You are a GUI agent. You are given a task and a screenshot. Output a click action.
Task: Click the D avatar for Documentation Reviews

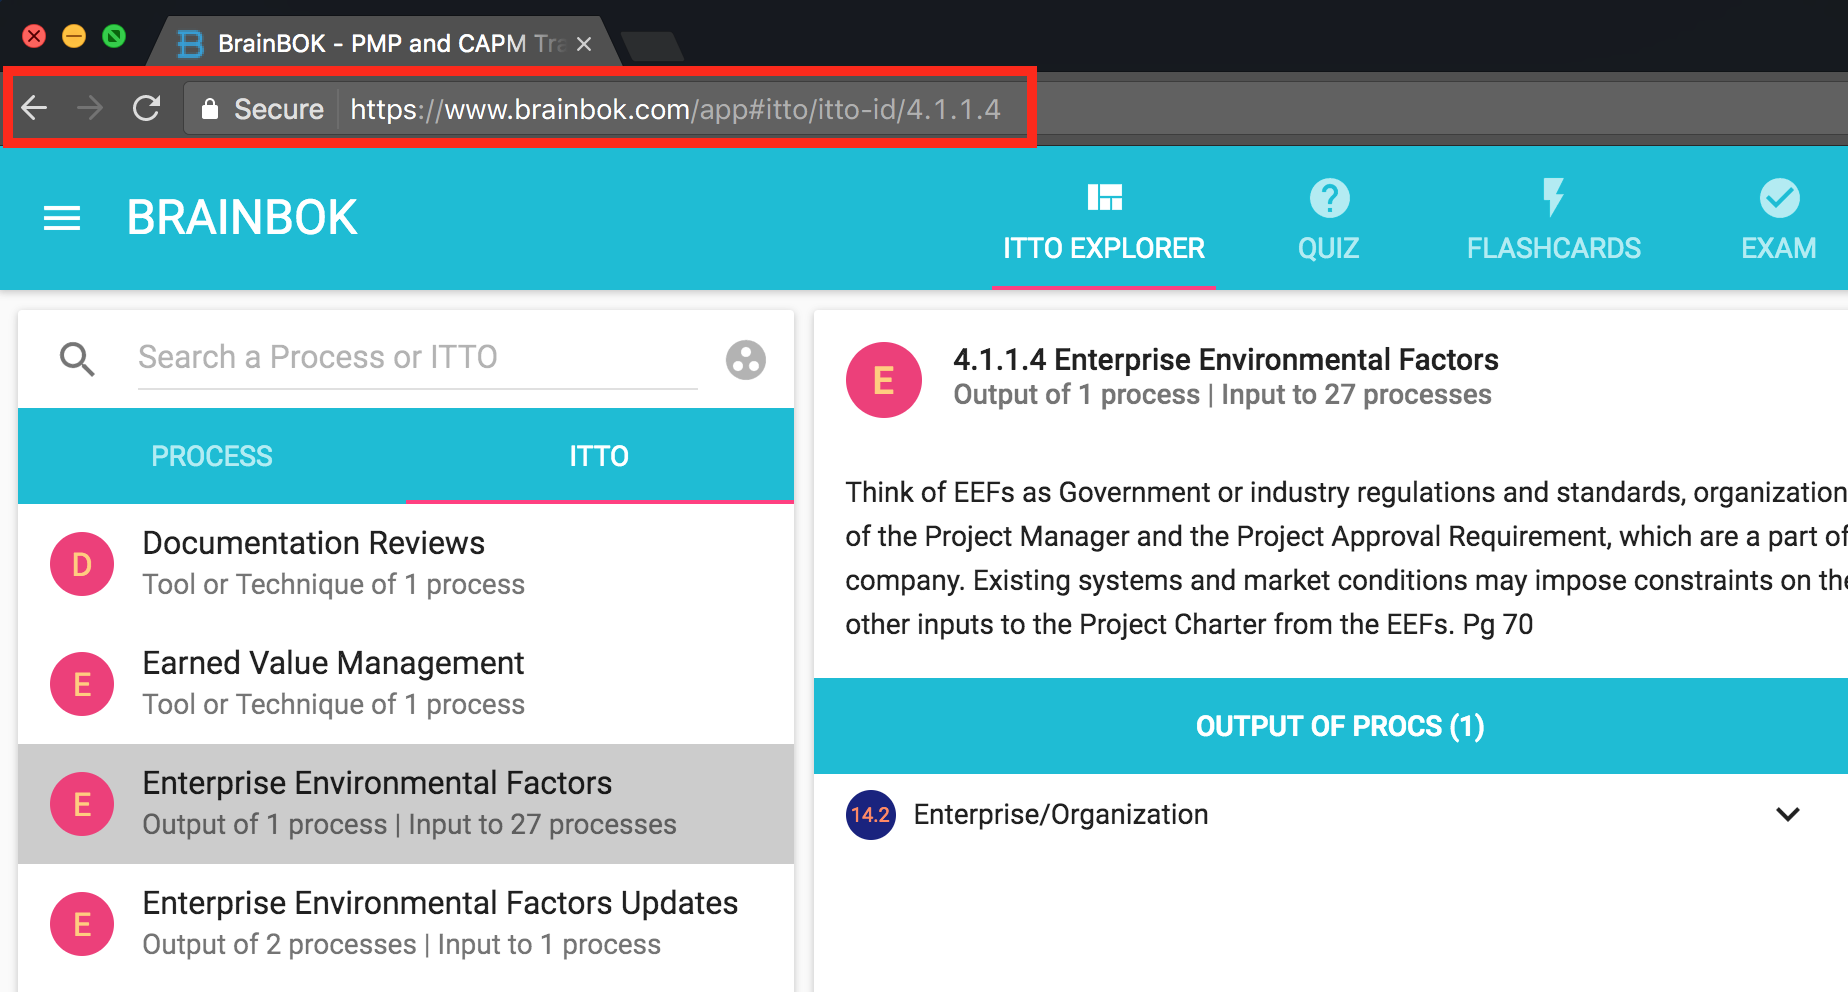(x=82, y=564)
